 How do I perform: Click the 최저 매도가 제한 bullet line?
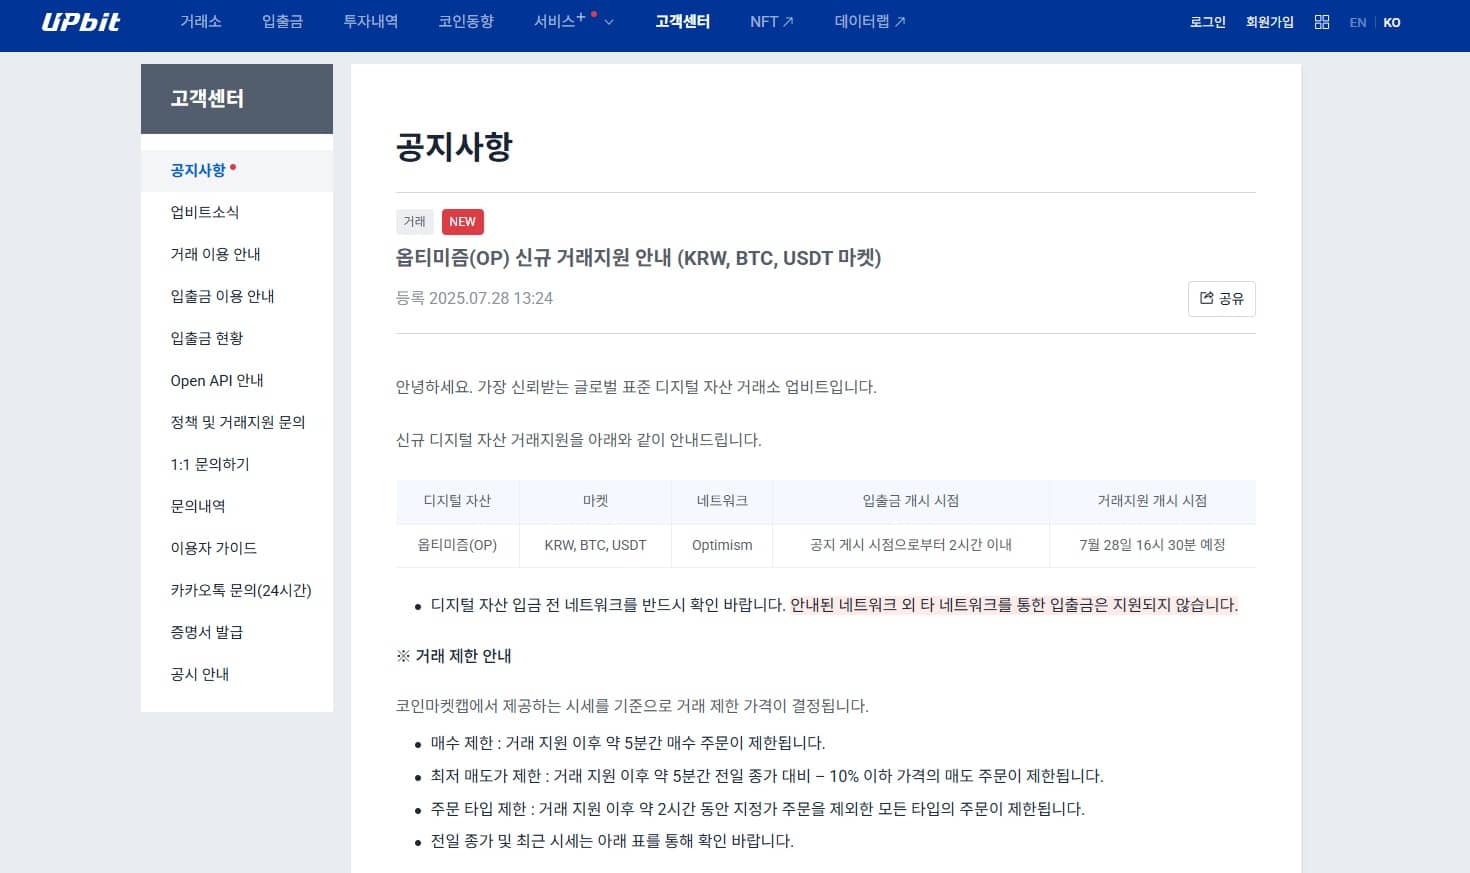point(767,776)
